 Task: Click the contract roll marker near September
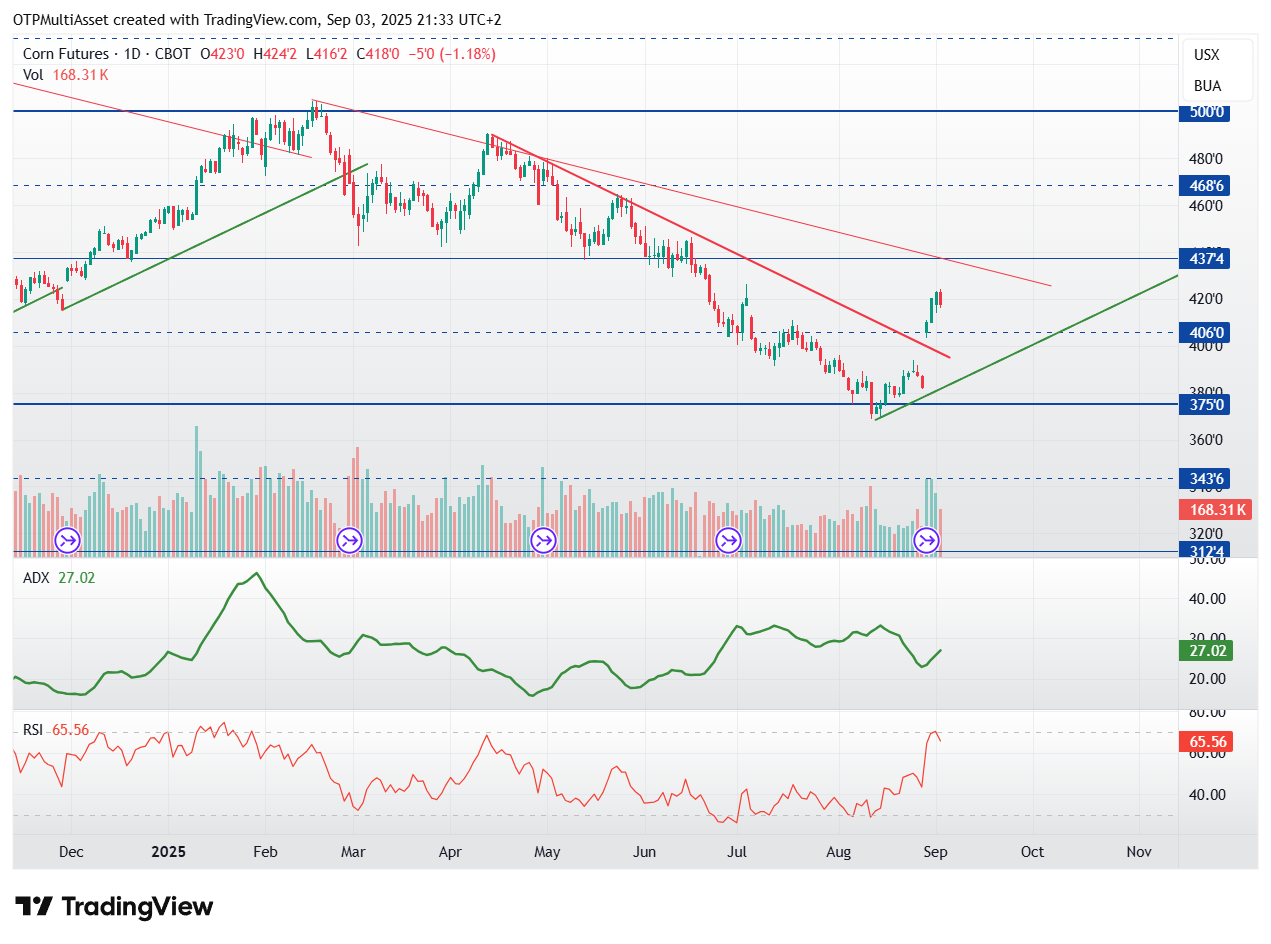tap(927, 541)
